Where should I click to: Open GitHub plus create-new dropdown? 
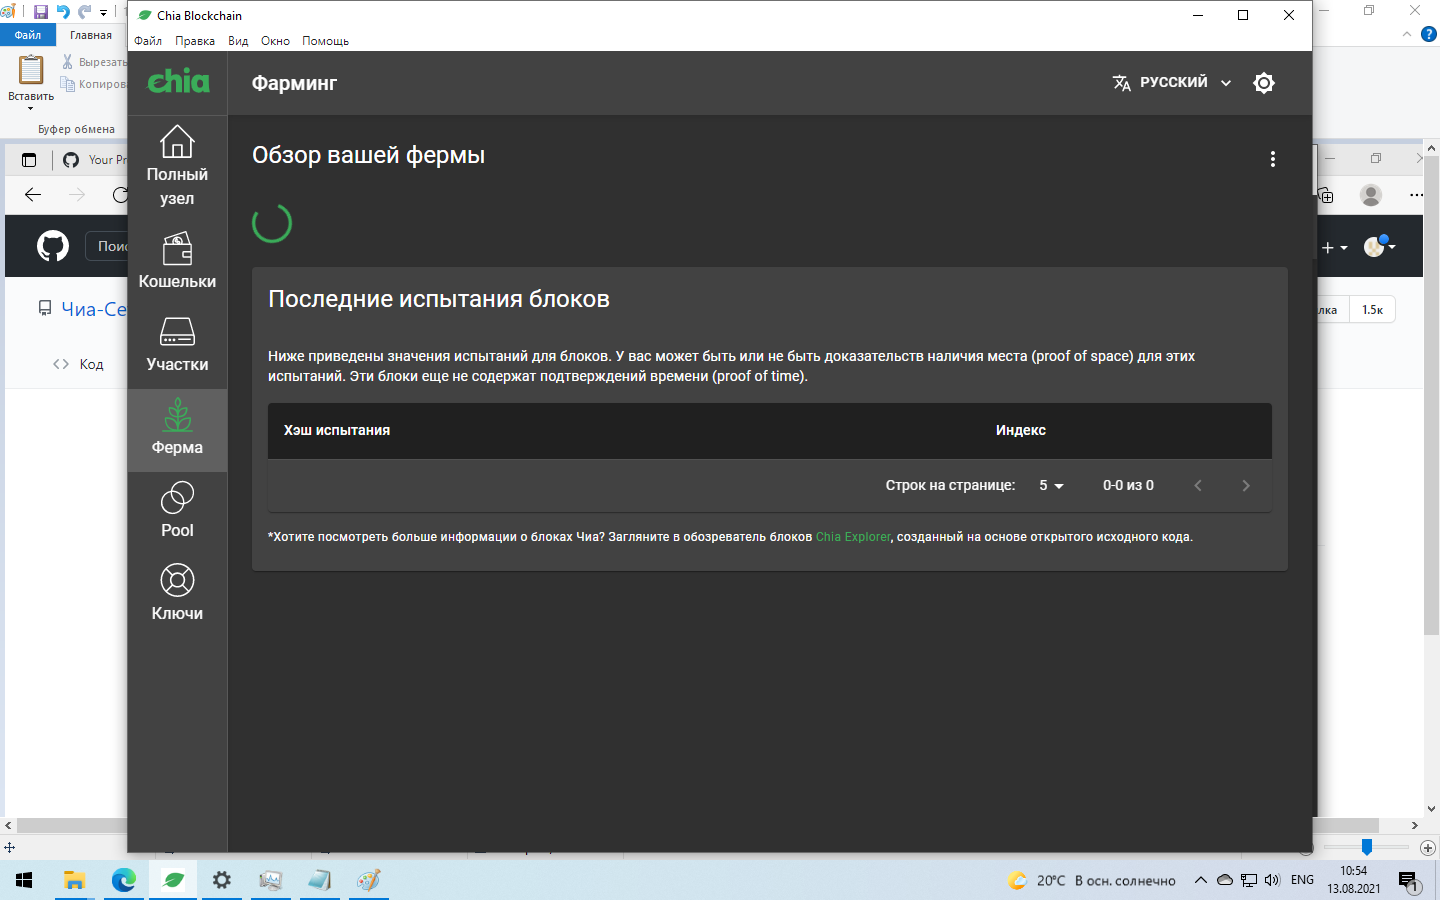point(1335,247)
